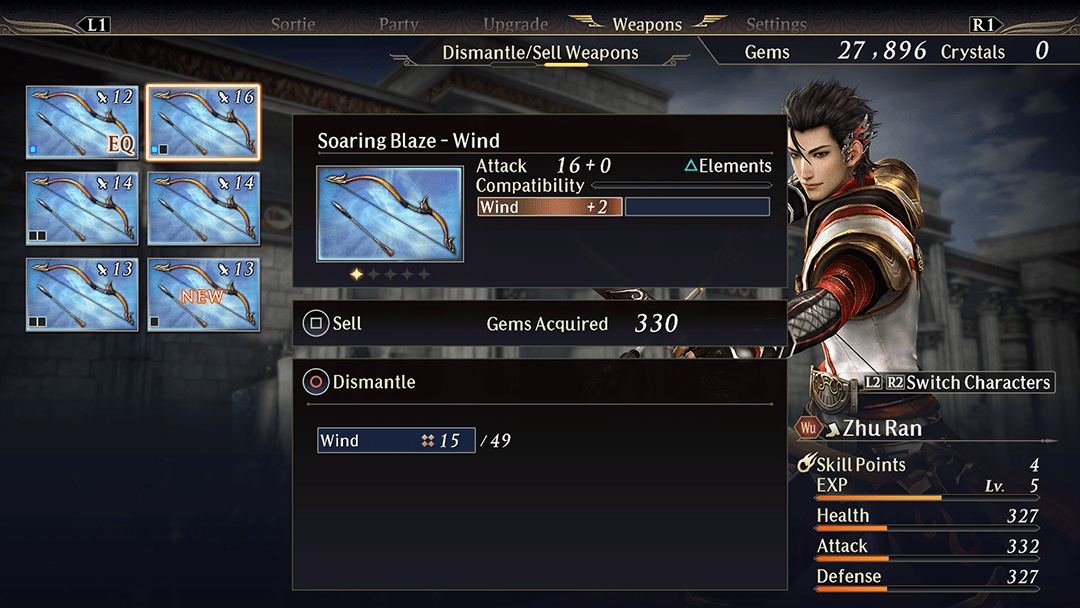
Task: Select the highlighted bow with attack 16
Action: 203,122
